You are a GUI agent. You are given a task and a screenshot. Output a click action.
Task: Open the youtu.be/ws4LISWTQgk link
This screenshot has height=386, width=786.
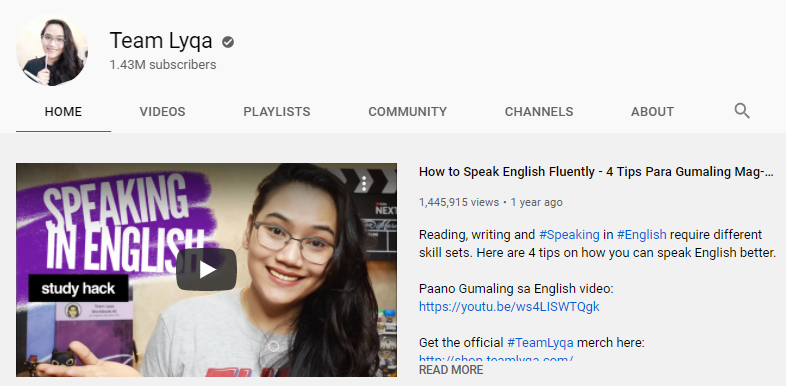(x=509, y=306)
